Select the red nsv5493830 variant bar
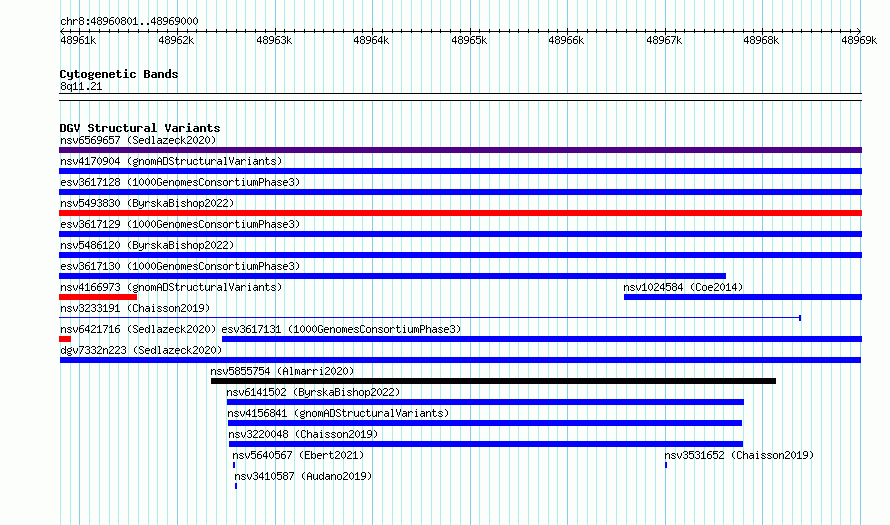 (460, 213)
